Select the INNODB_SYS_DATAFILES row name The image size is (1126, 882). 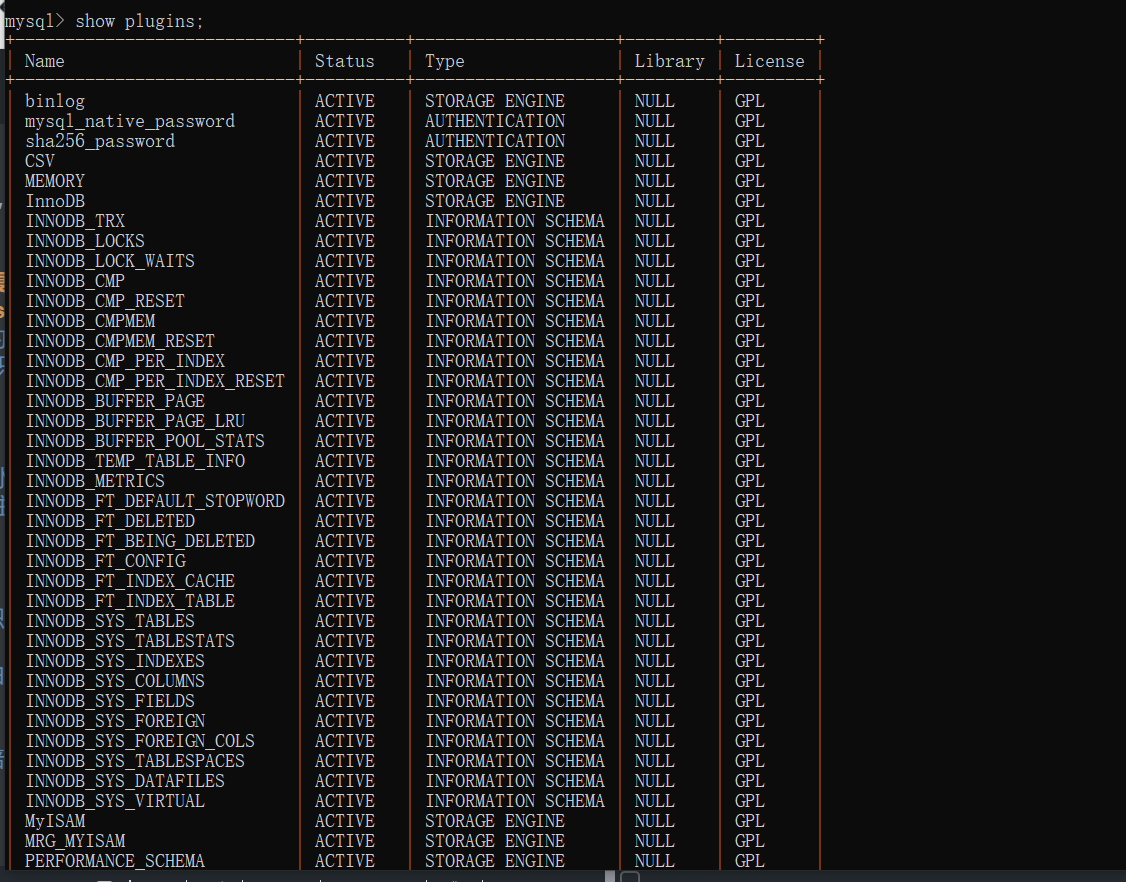pos(125,781)
